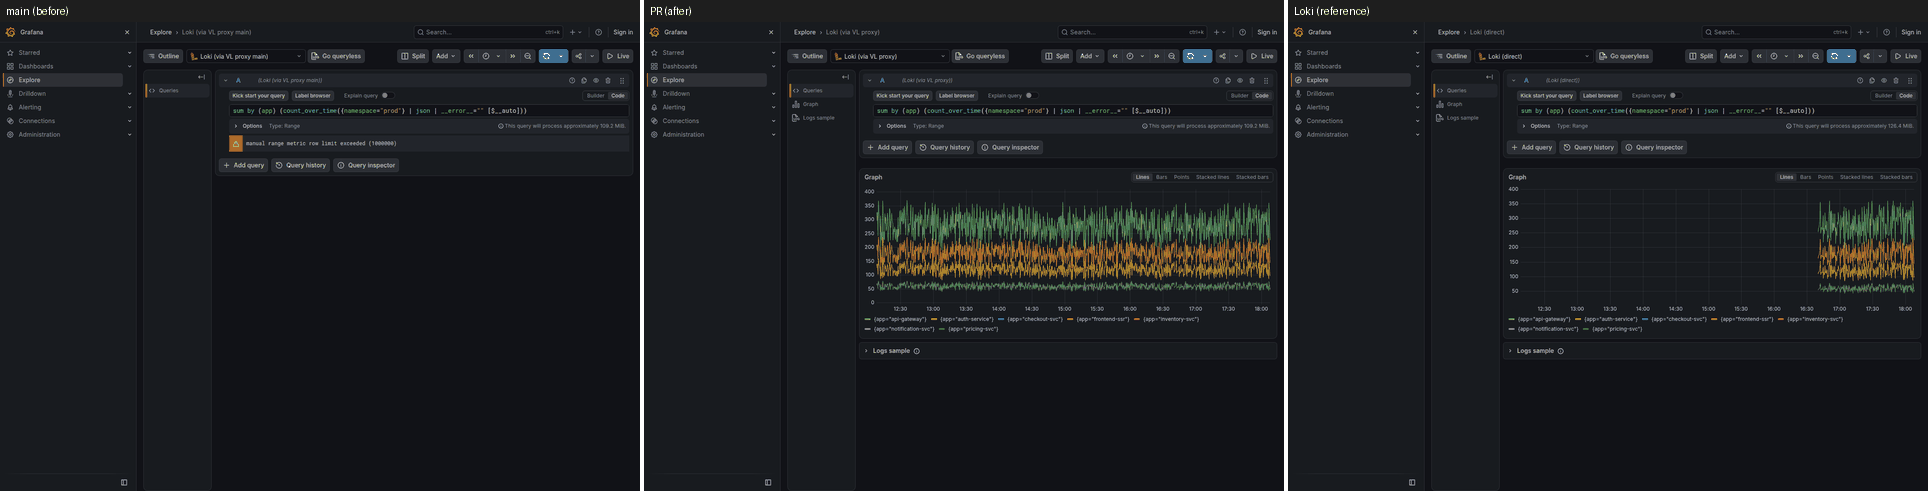Toggle query A visibility eye in main (before)

596,80
